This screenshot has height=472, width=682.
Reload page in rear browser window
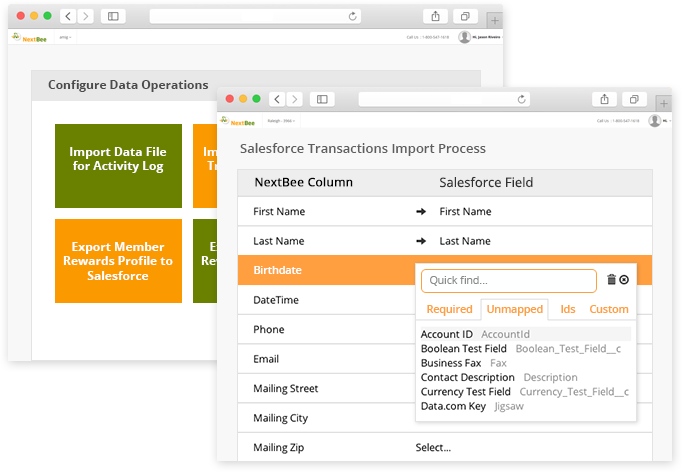pos(352,16)
